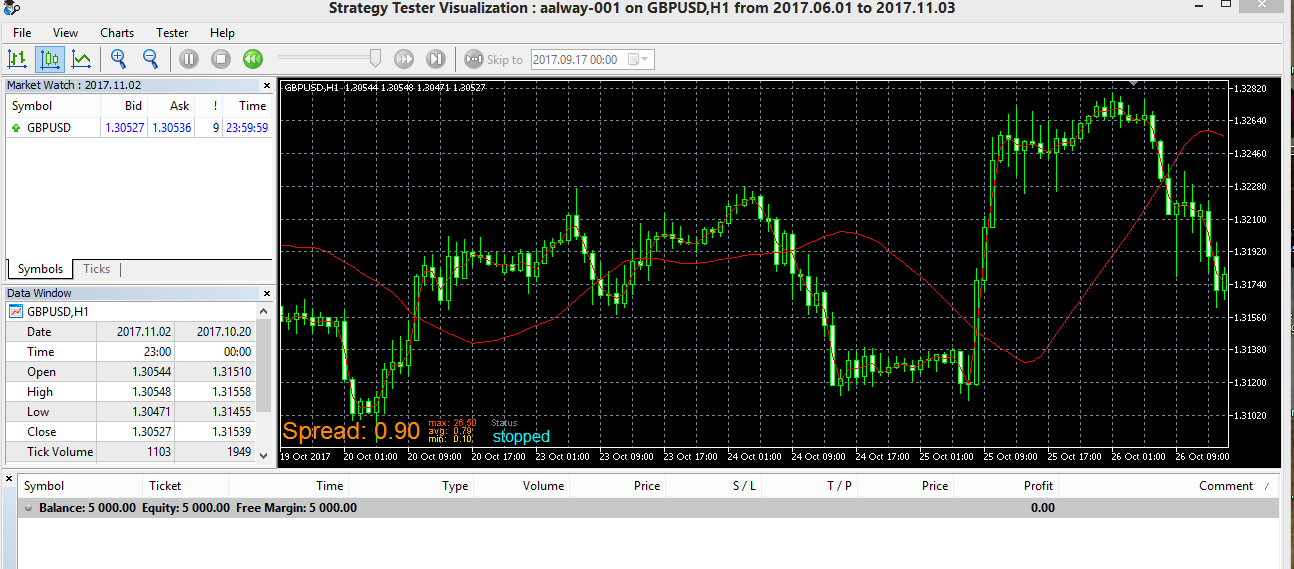Image resolution: width=1294 pixels, height=569 pixels.
Task: Click the Low value 1.30471
Action: tap(151, 412)
